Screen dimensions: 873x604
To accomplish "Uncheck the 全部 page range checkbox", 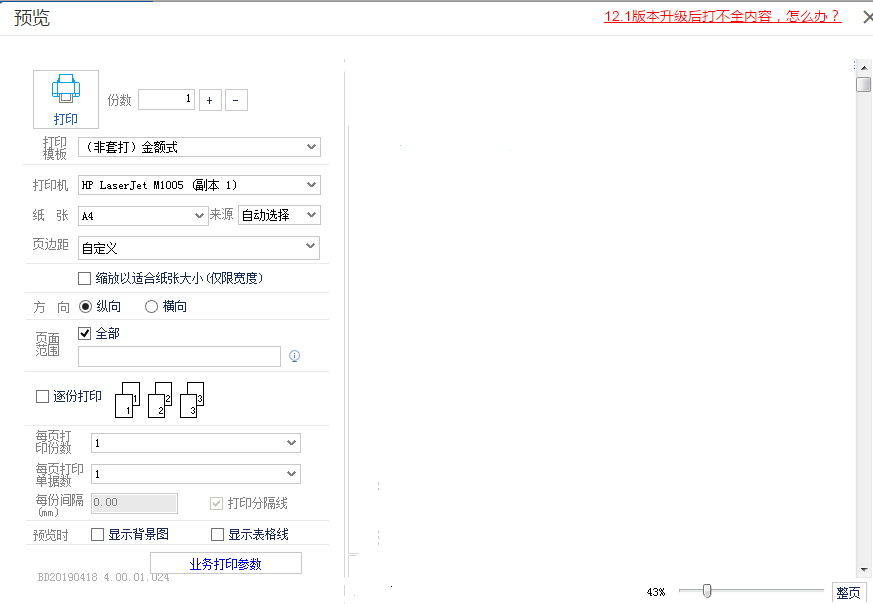I will point(84,334).
